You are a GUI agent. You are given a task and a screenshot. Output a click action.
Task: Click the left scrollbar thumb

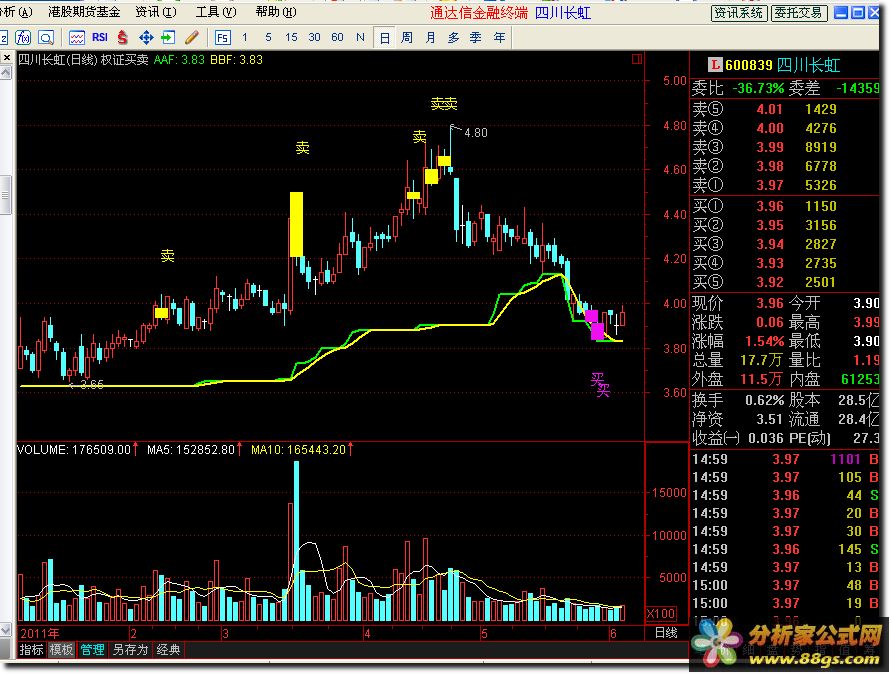click(x=6, y=195)
